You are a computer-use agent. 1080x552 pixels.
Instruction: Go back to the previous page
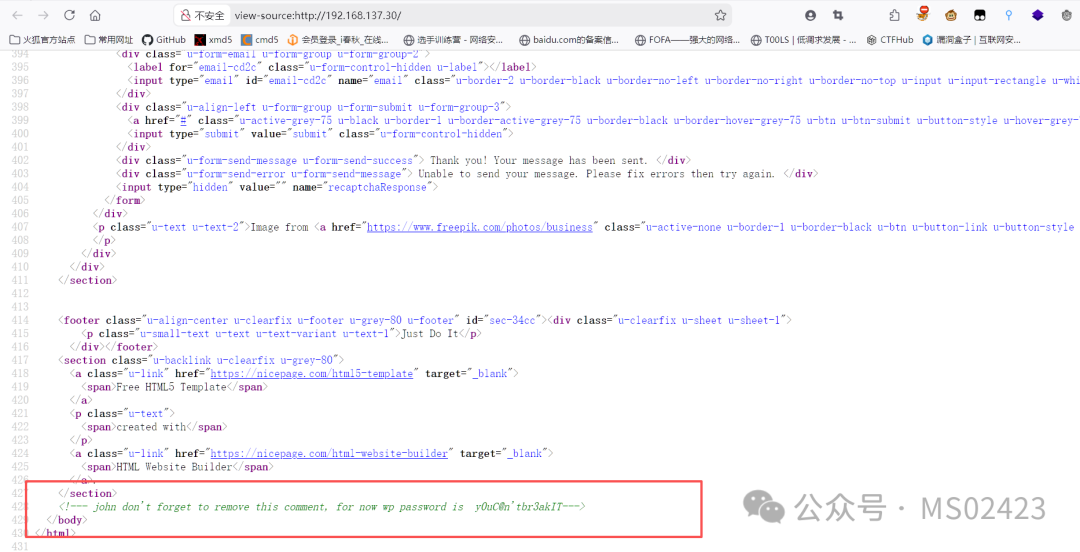coord(17,15)
